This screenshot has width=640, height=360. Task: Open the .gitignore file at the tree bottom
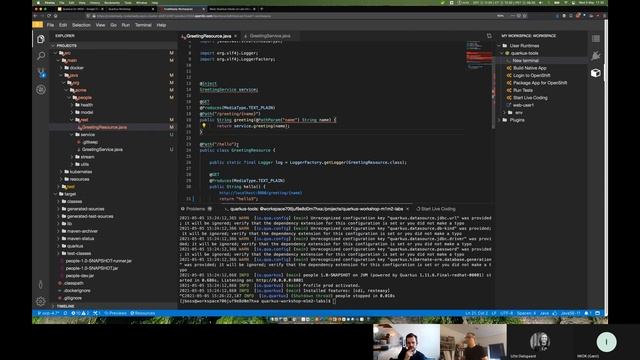73,298
